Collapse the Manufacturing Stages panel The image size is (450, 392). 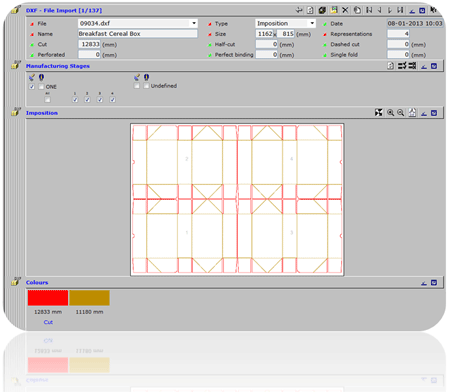424,66
